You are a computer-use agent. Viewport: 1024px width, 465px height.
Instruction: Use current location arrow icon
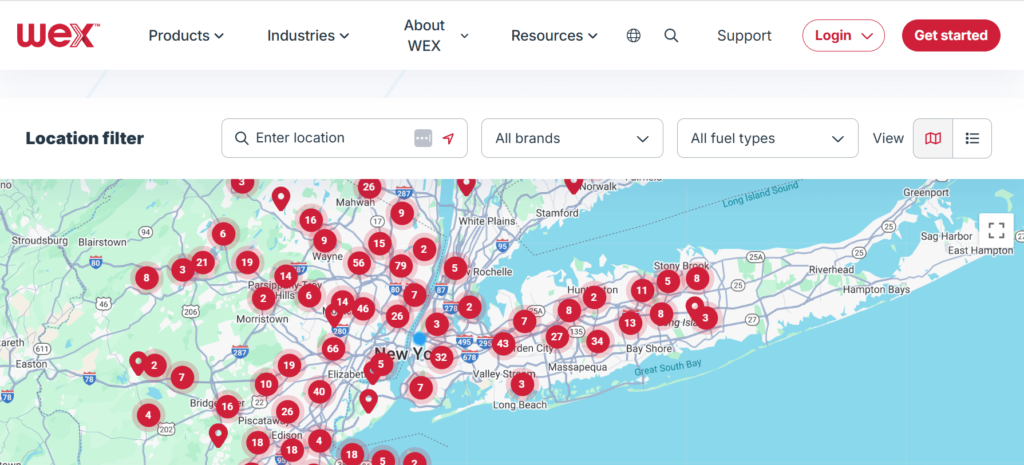[448, 139]
